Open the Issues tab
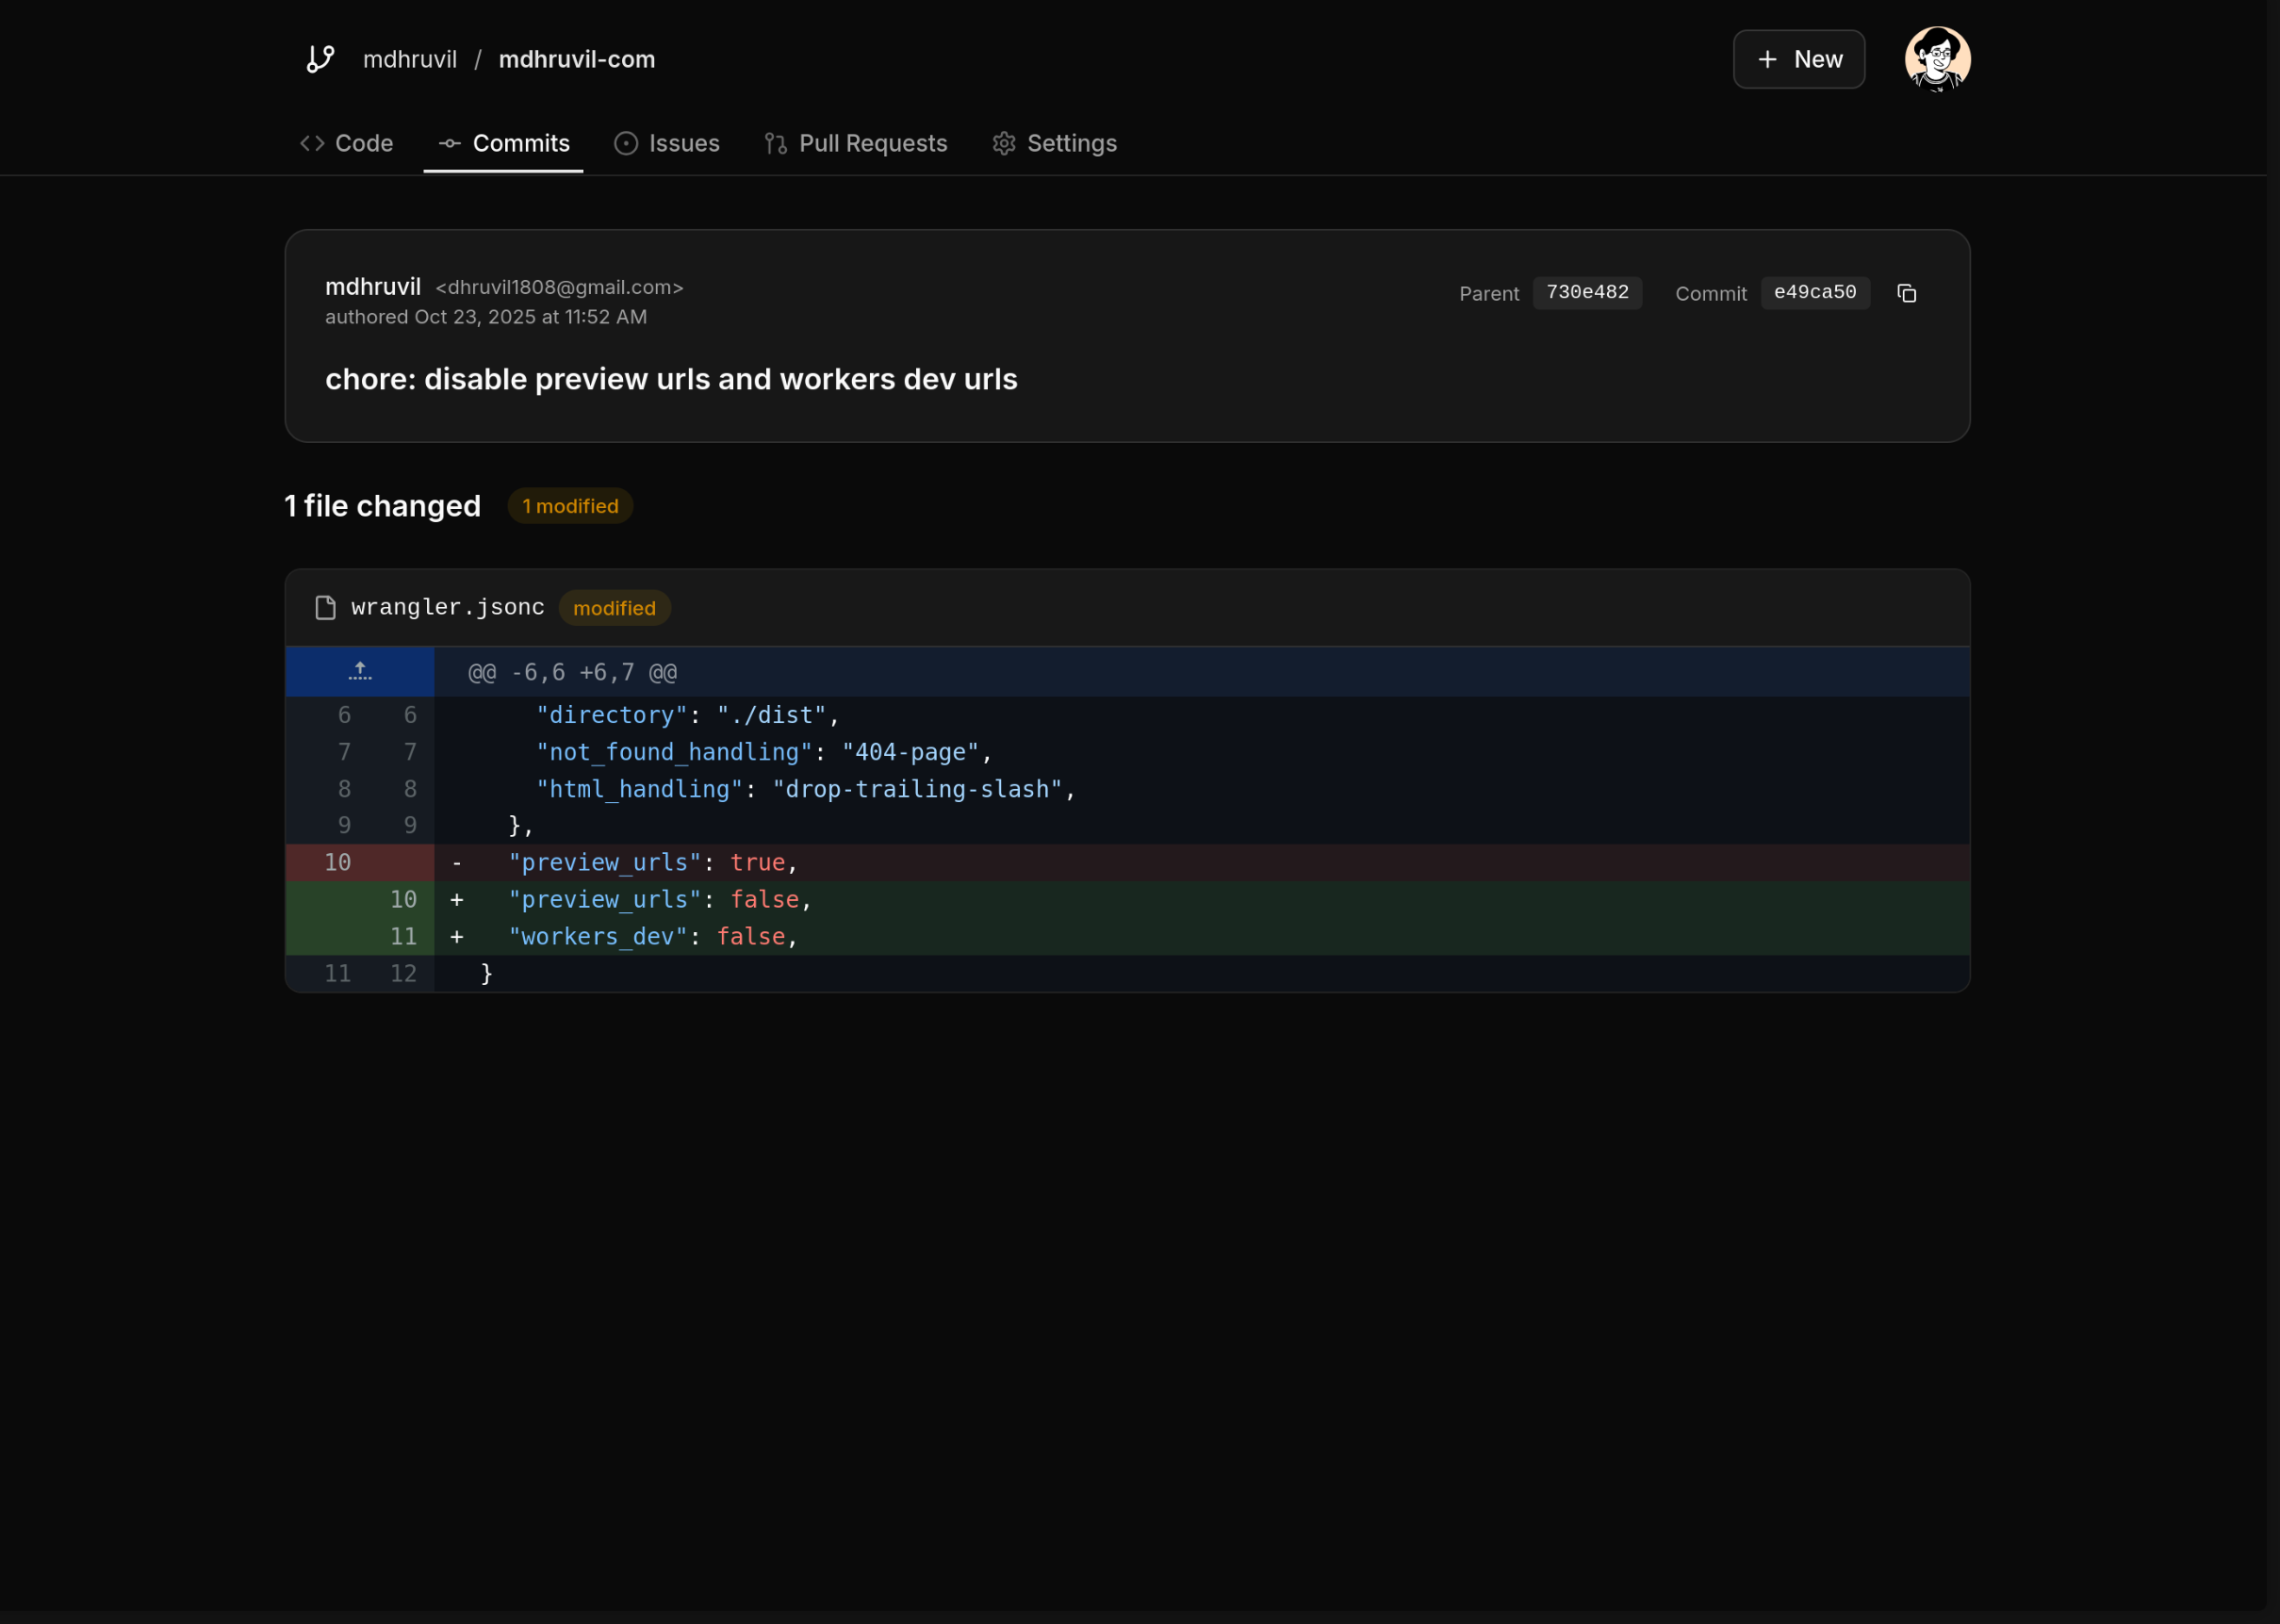This screenshot has width=2280, height=1624. [666, 143]
